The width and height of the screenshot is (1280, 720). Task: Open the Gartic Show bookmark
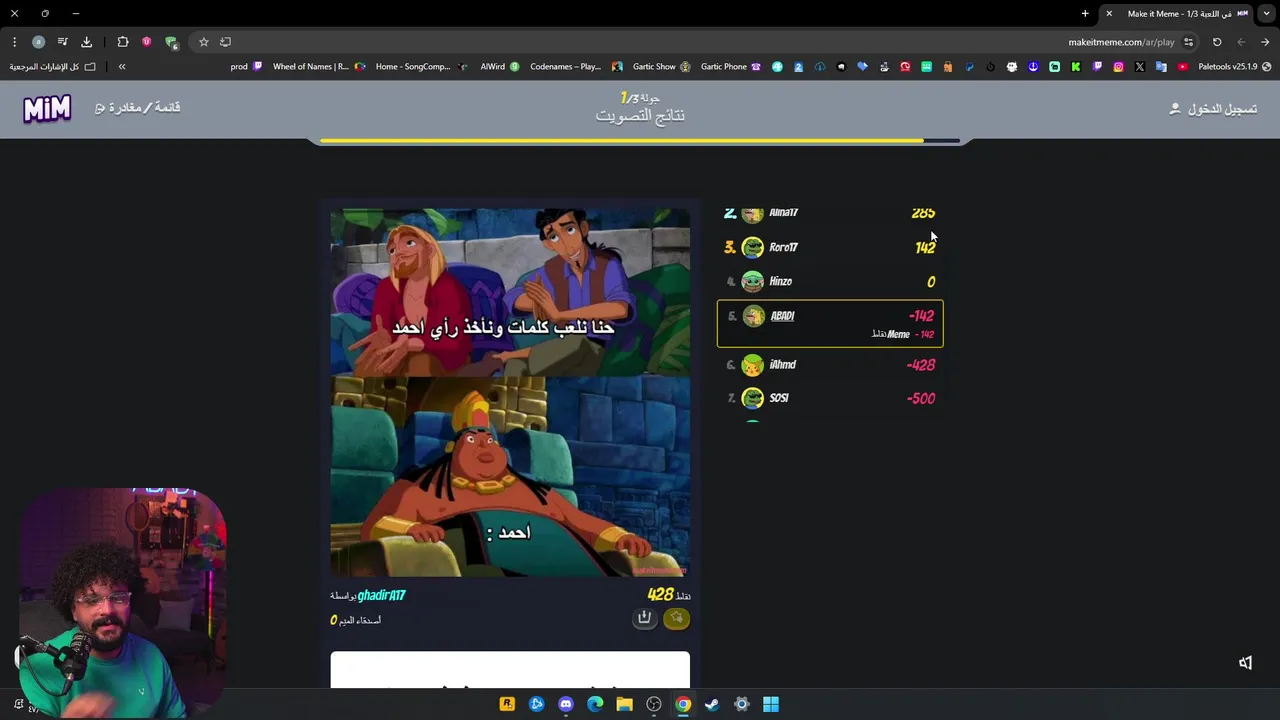pos(661,67)
